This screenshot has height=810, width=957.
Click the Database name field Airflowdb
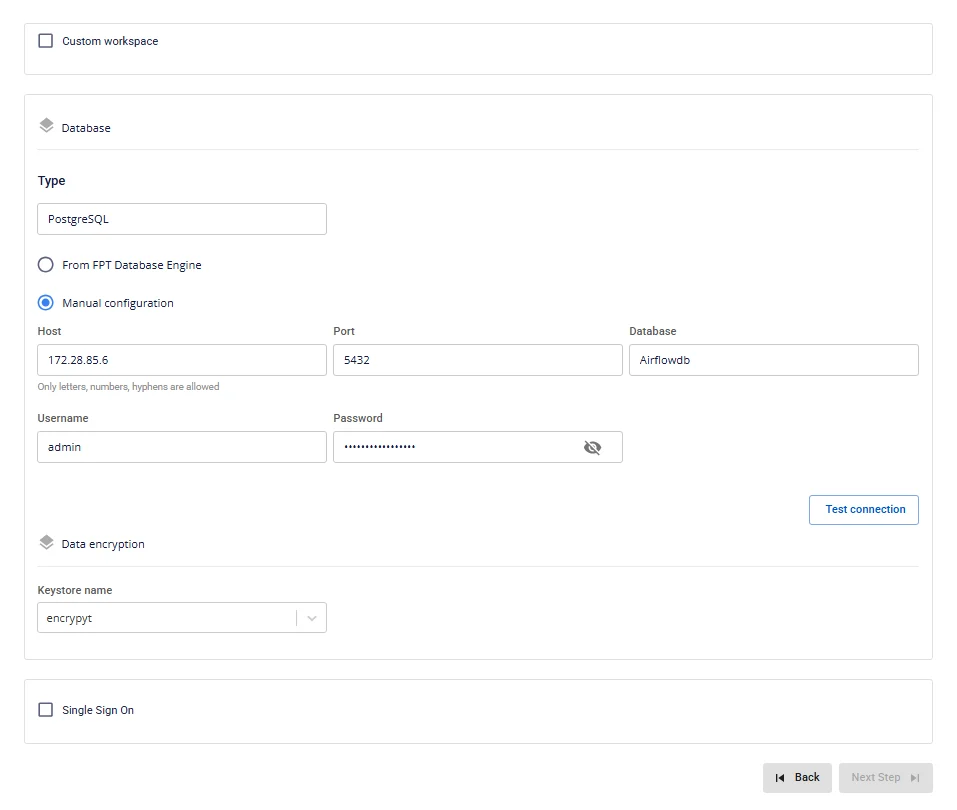pyautogui.click(x=774, y=360)
